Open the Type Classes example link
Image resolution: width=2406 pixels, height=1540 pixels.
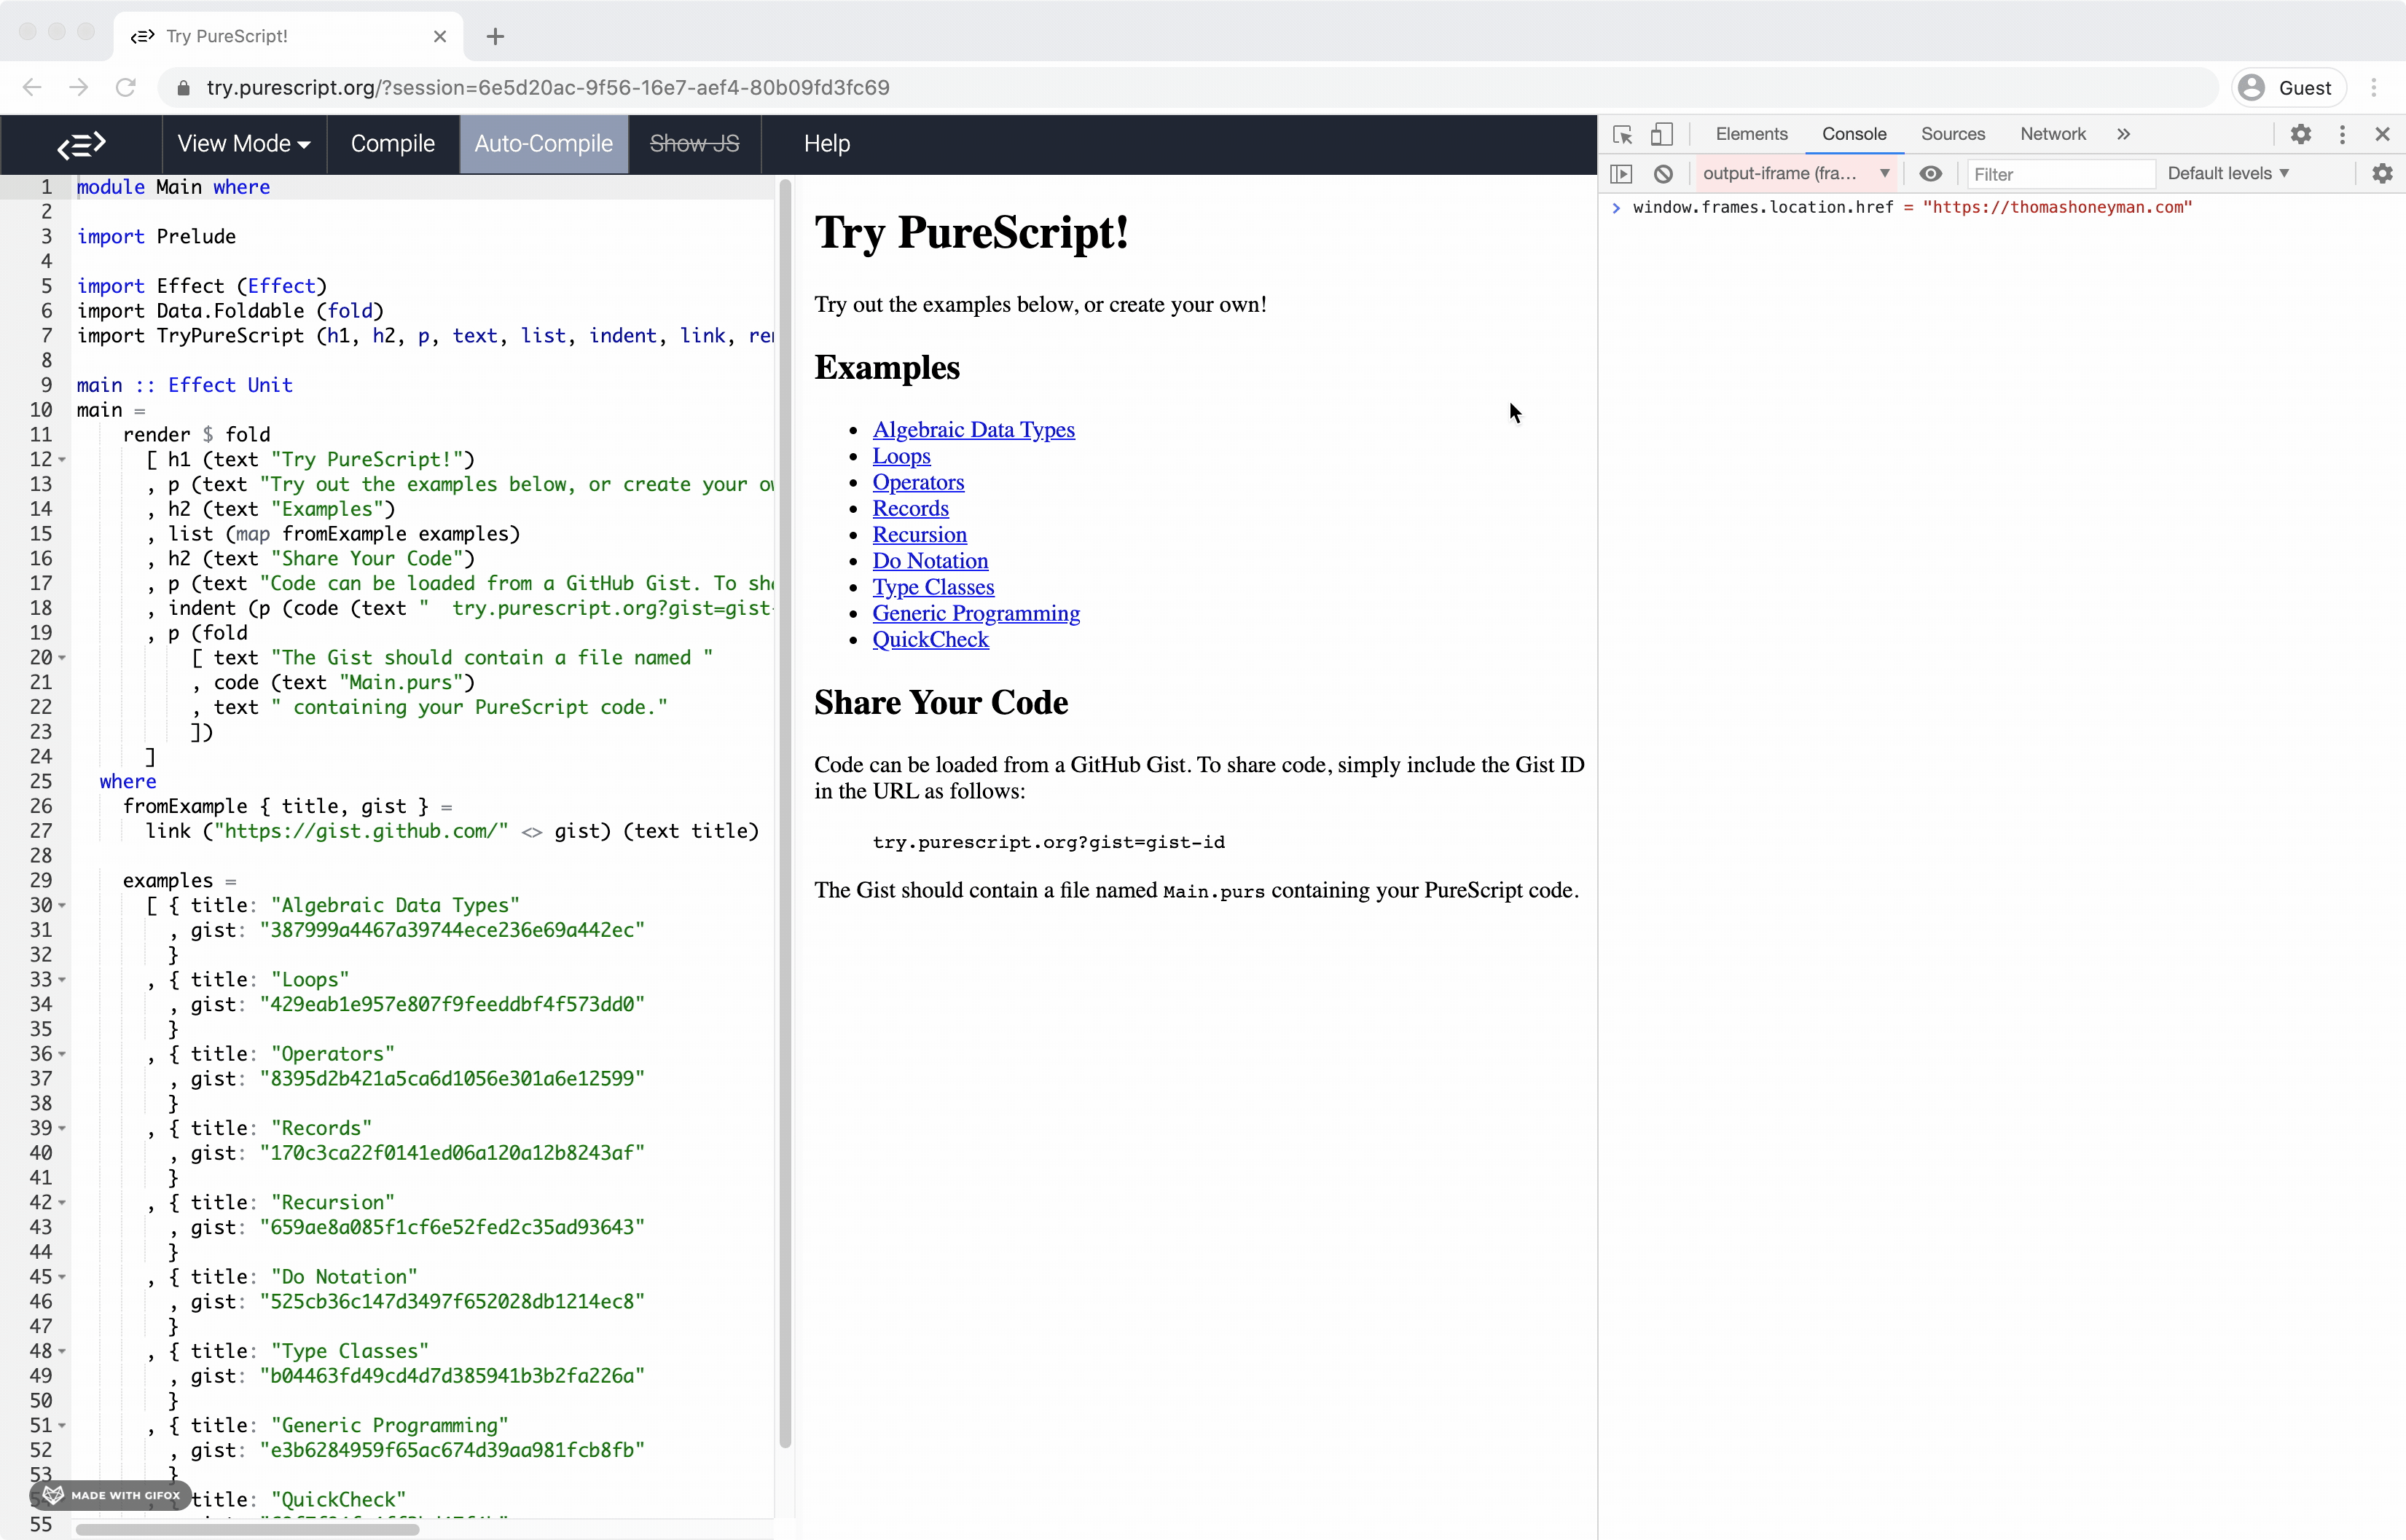[x=933, y=587]
